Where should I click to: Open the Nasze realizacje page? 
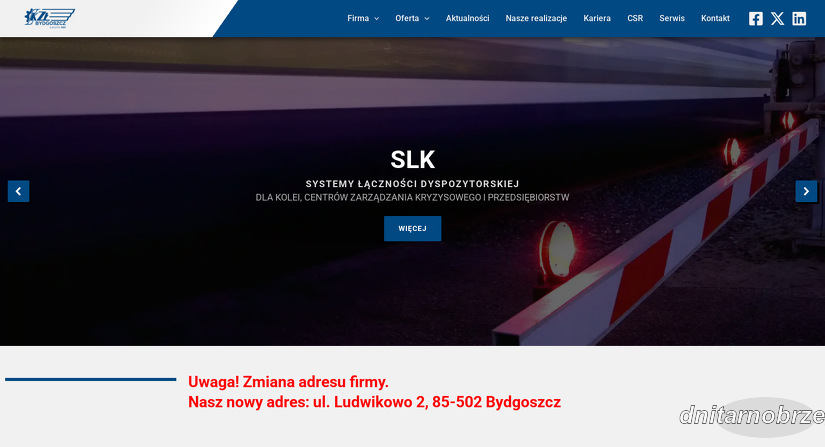536,18
